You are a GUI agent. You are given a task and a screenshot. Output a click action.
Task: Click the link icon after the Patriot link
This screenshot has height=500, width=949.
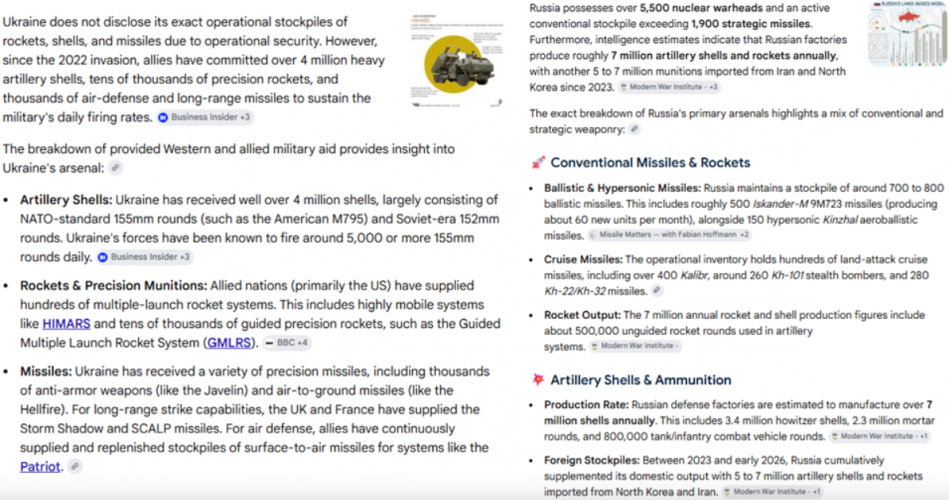(74, 467)
